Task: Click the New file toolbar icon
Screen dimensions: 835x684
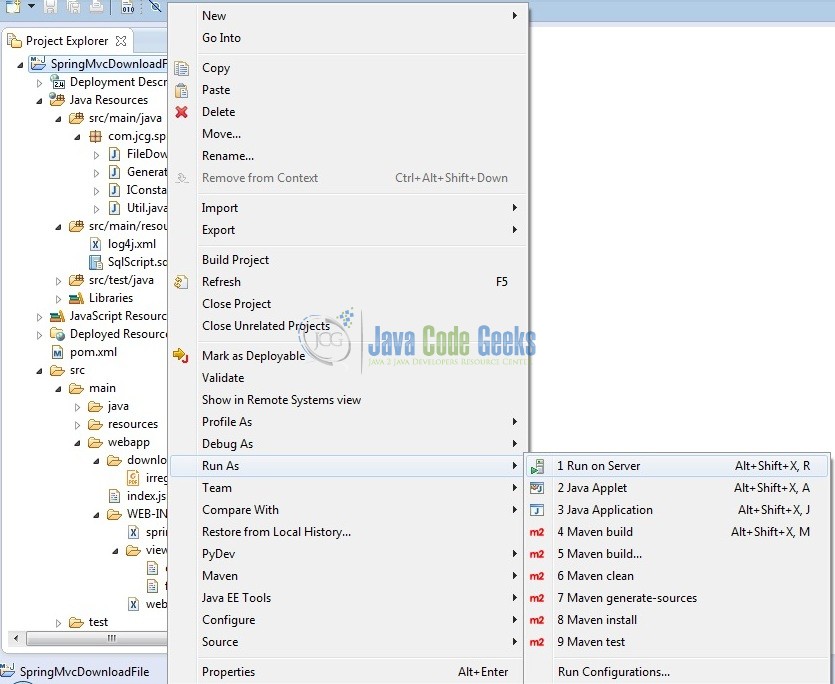Action: (14, 6)
